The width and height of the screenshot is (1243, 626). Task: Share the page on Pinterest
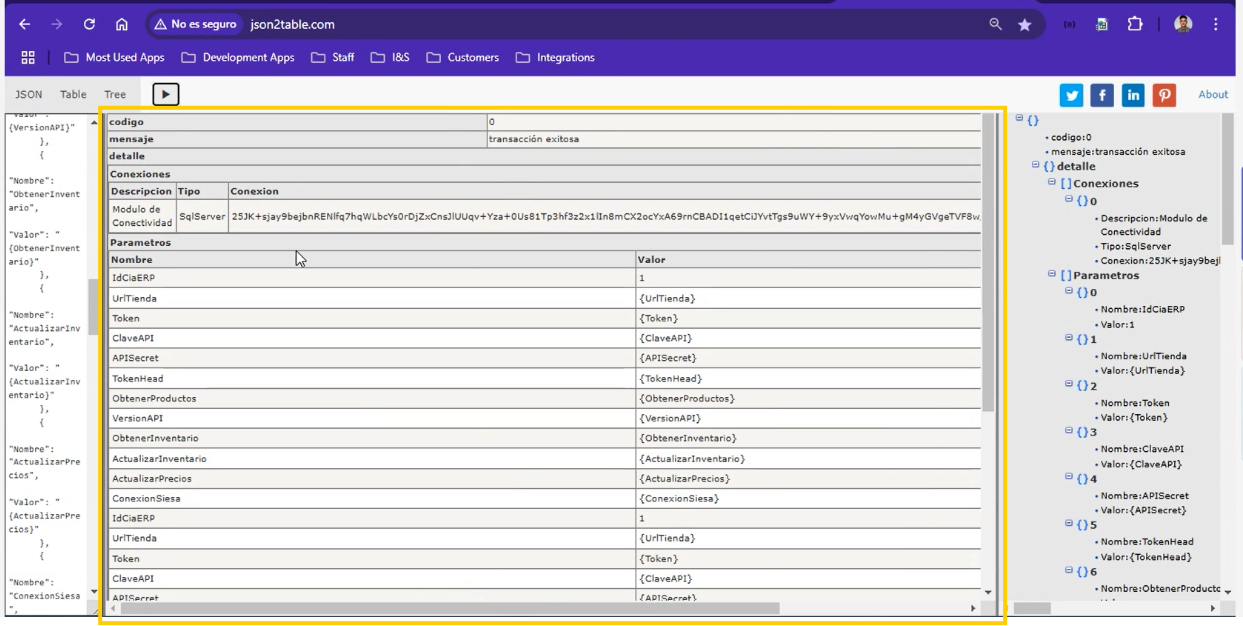[x=1164, y=95]
